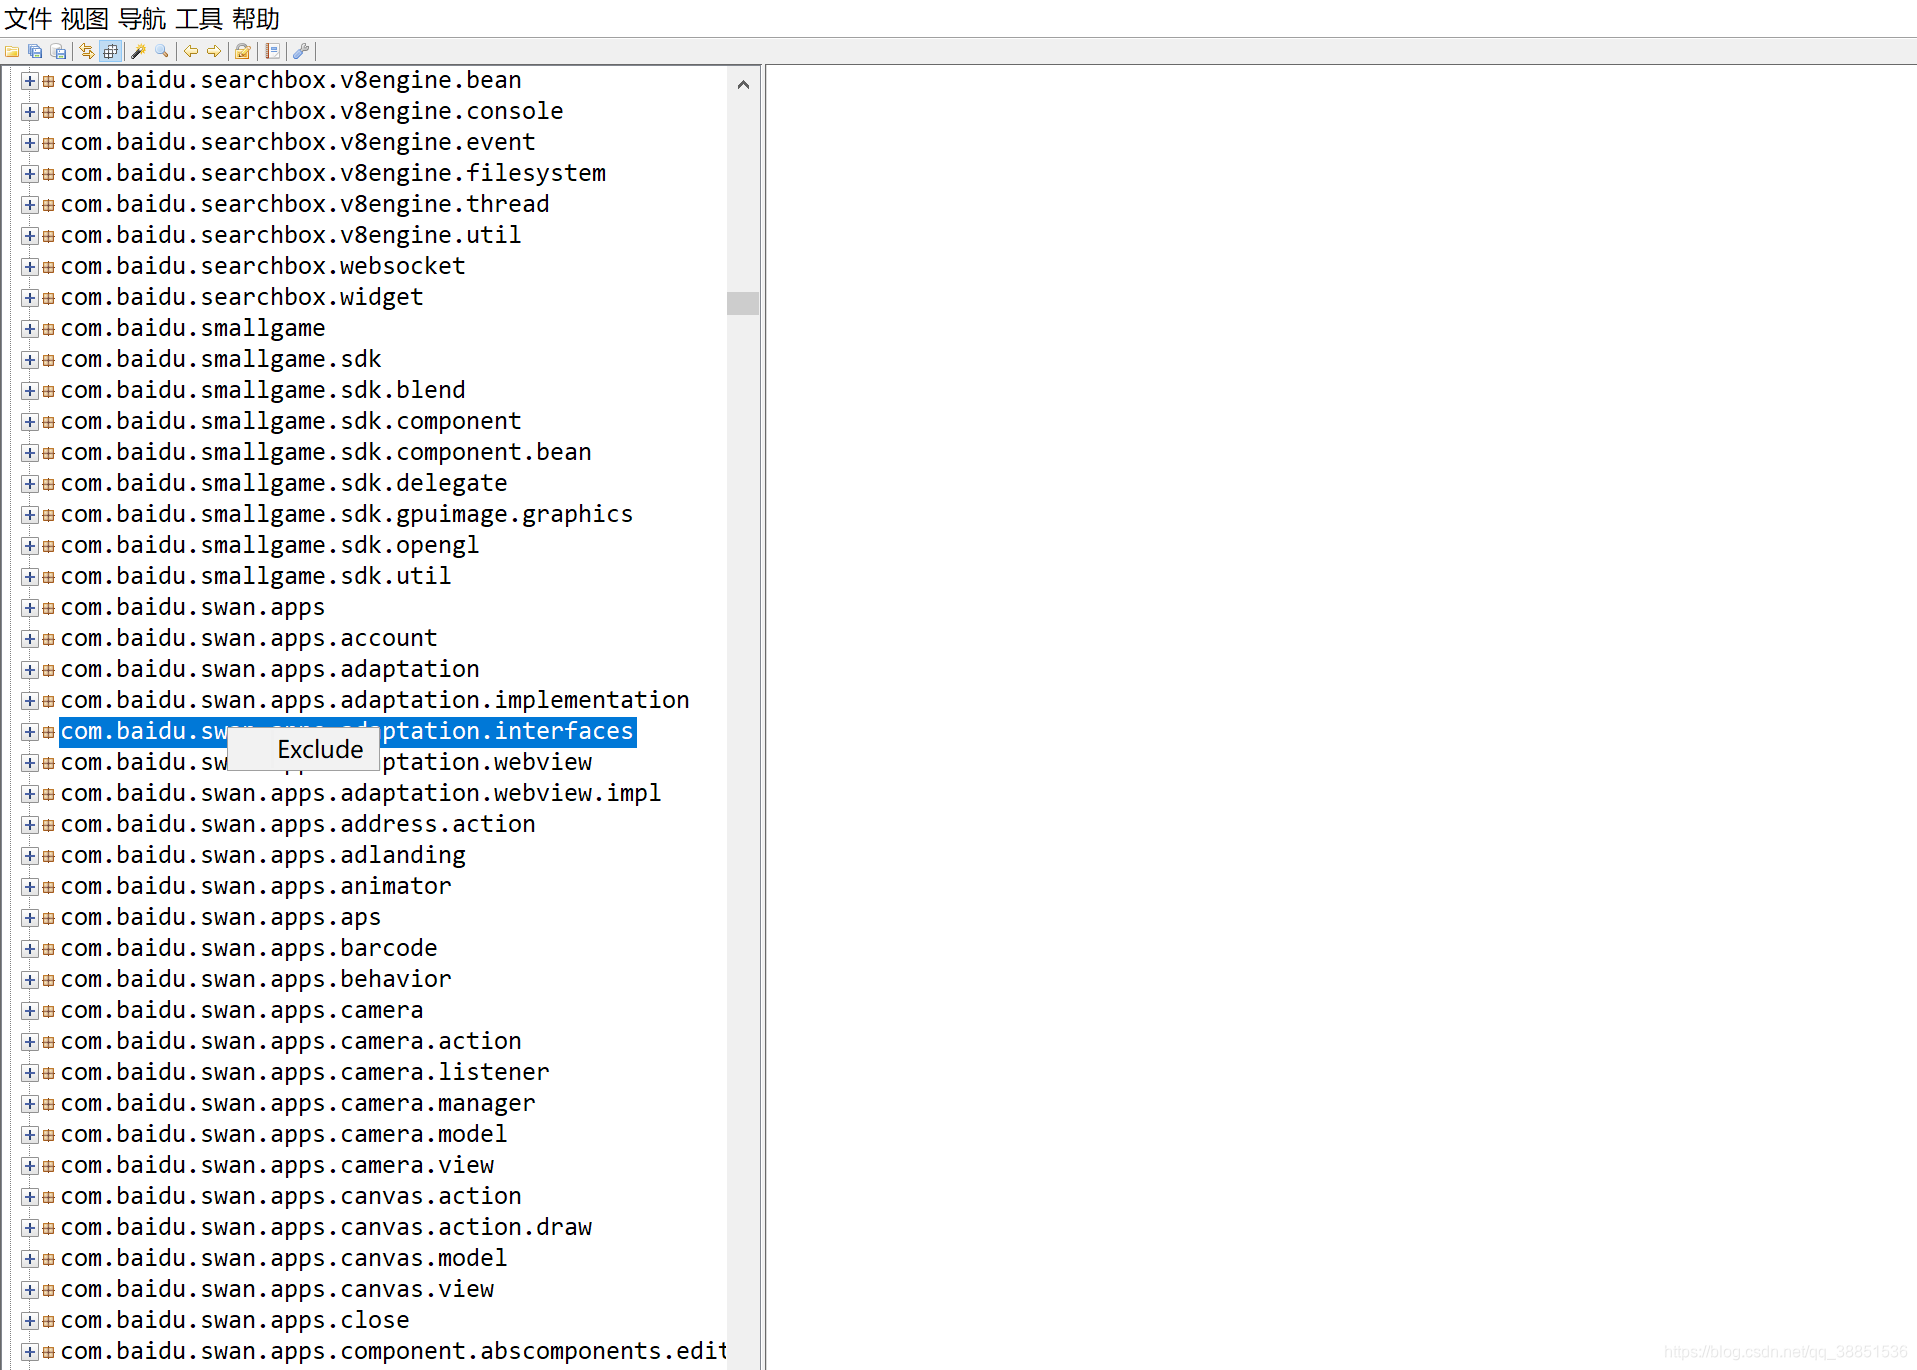Expand com.baidu.searchbox.websocket package node

pyautogui.click(x=30, y=267)
